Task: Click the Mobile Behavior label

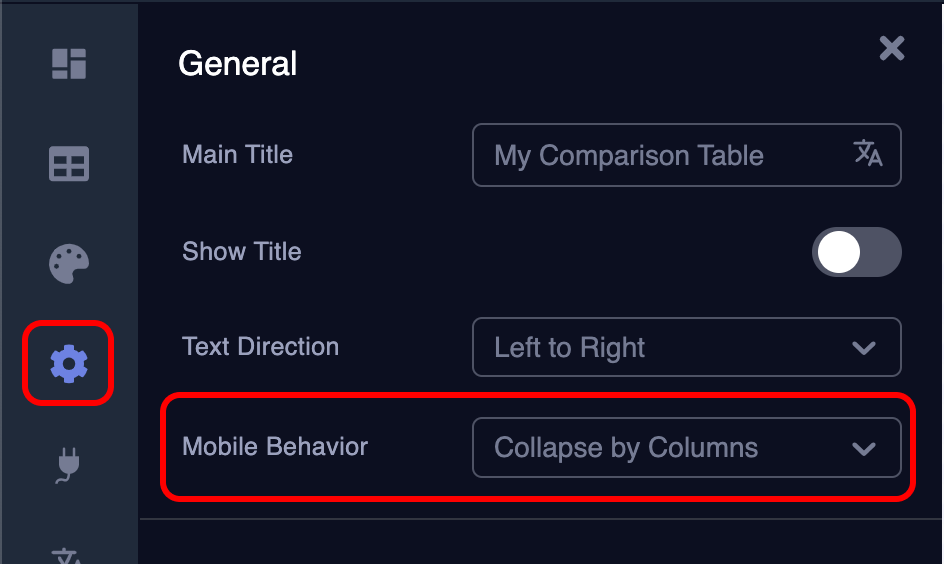Action: coord(275,446)
